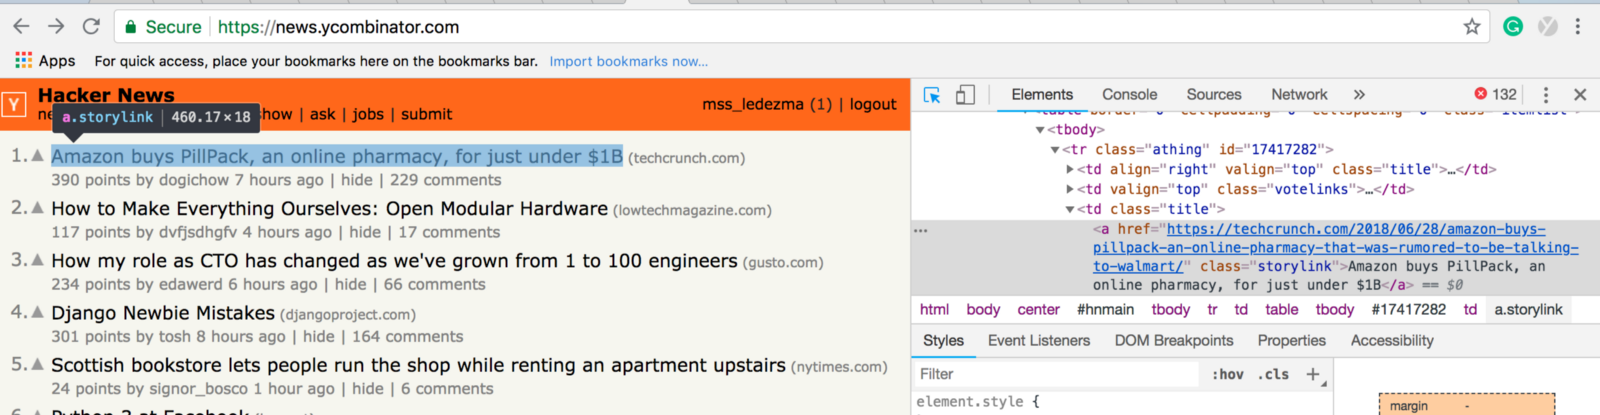Expand the td class="votelinks" node
The height and width of the screenshot is (415, 1600).
click(x=1070, y=189)
